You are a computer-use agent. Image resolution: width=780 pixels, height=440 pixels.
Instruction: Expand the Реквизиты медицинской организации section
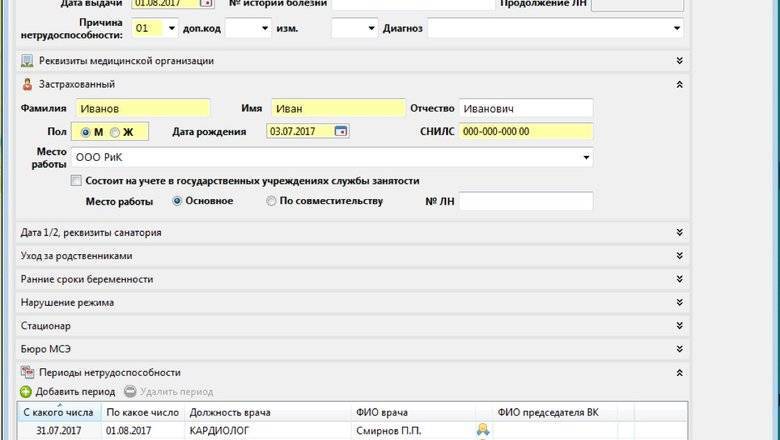pyautogui.click(x=680, y=61)
